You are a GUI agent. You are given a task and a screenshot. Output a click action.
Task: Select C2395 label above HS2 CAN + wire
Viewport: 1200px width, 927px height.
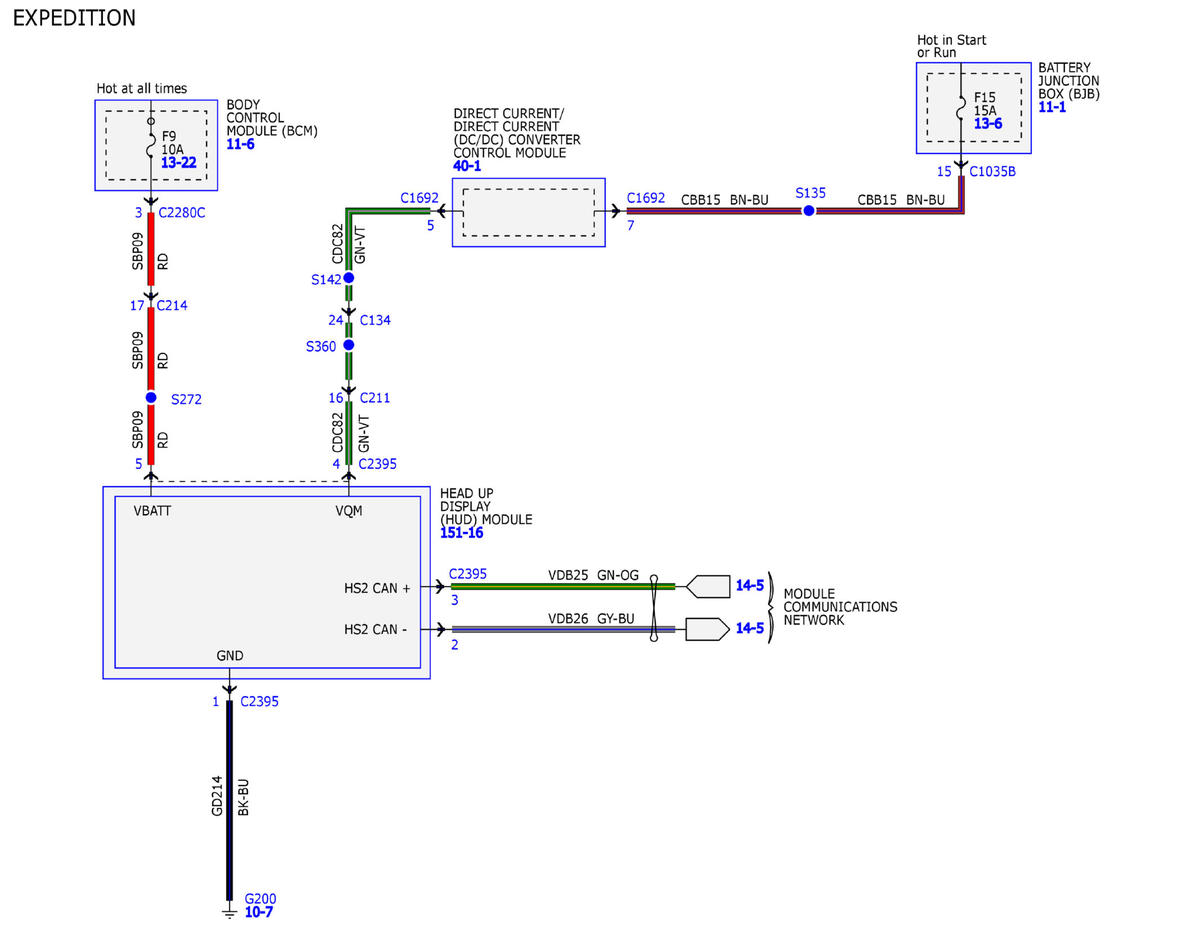pos(468,573)
